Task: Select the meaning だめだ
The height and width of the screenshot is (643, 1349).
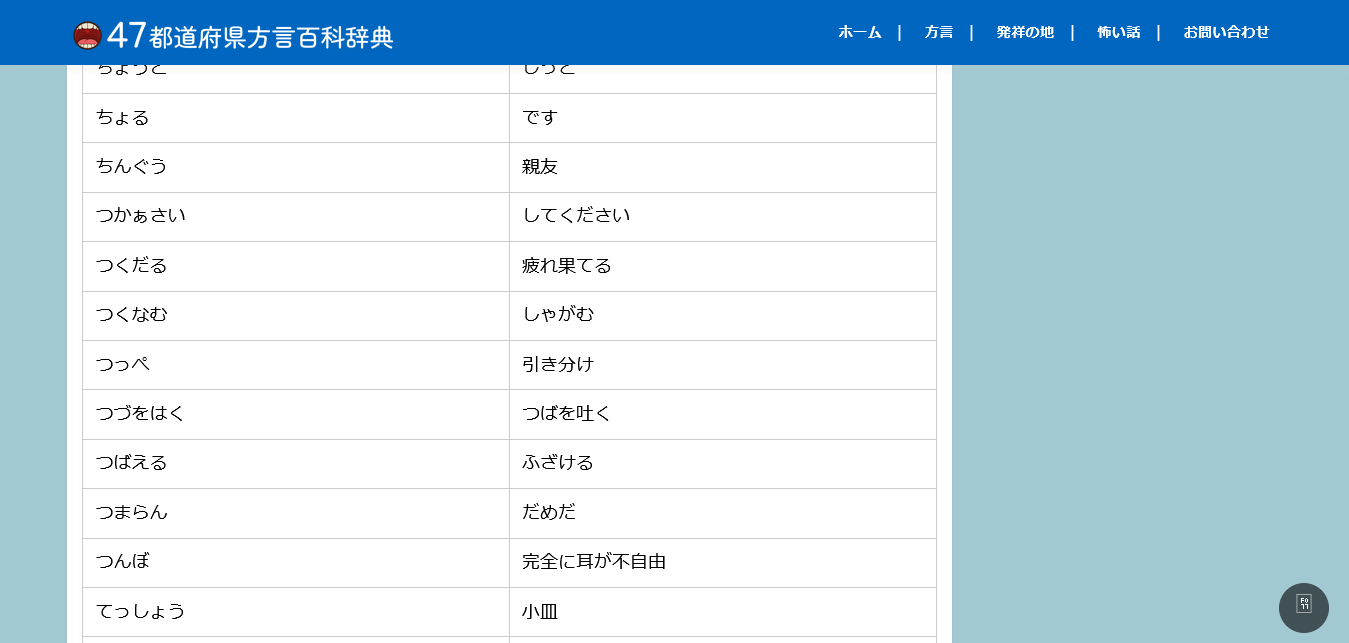Action: click(x=549, y=513)
